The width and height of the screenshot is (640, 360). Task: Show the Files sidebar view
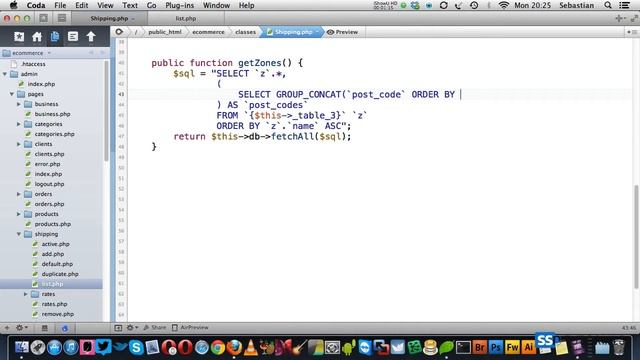click(55, 37)
